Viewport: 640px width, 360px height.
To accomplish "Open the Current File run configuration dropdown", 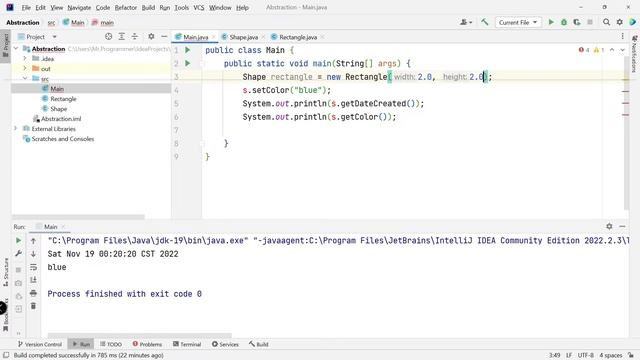I will (x=518, y=22).
